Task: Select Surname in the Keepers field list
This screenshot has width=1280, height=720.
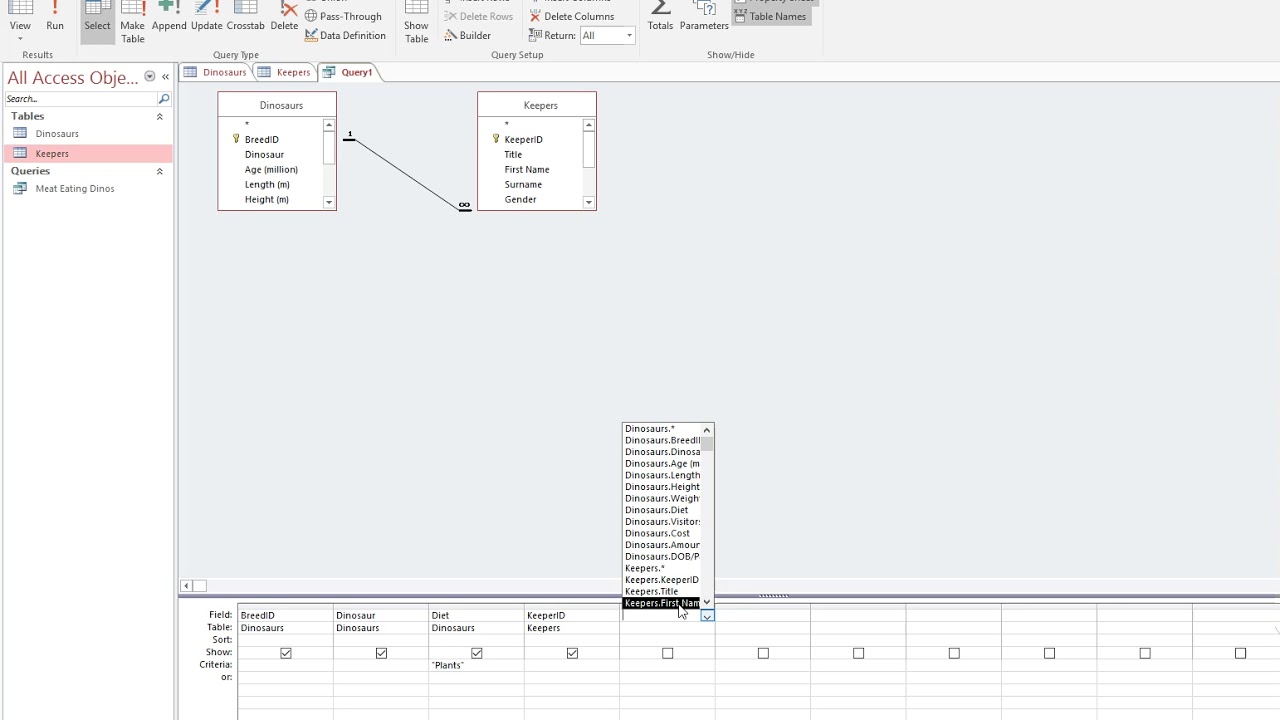Action: (523, 185)
